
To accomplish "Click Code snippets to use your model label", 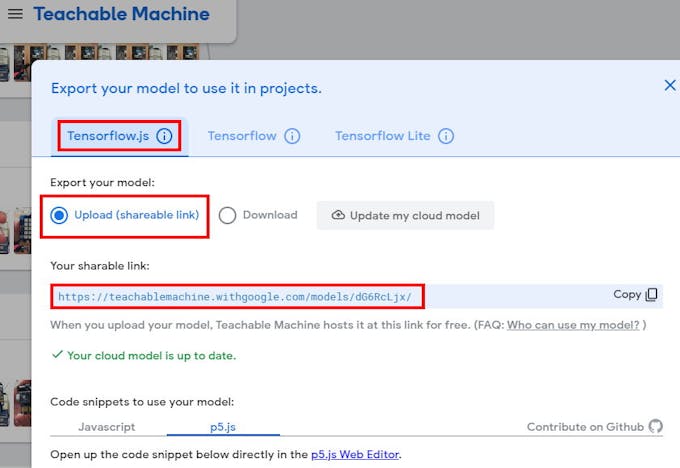I will coord(142,402).
